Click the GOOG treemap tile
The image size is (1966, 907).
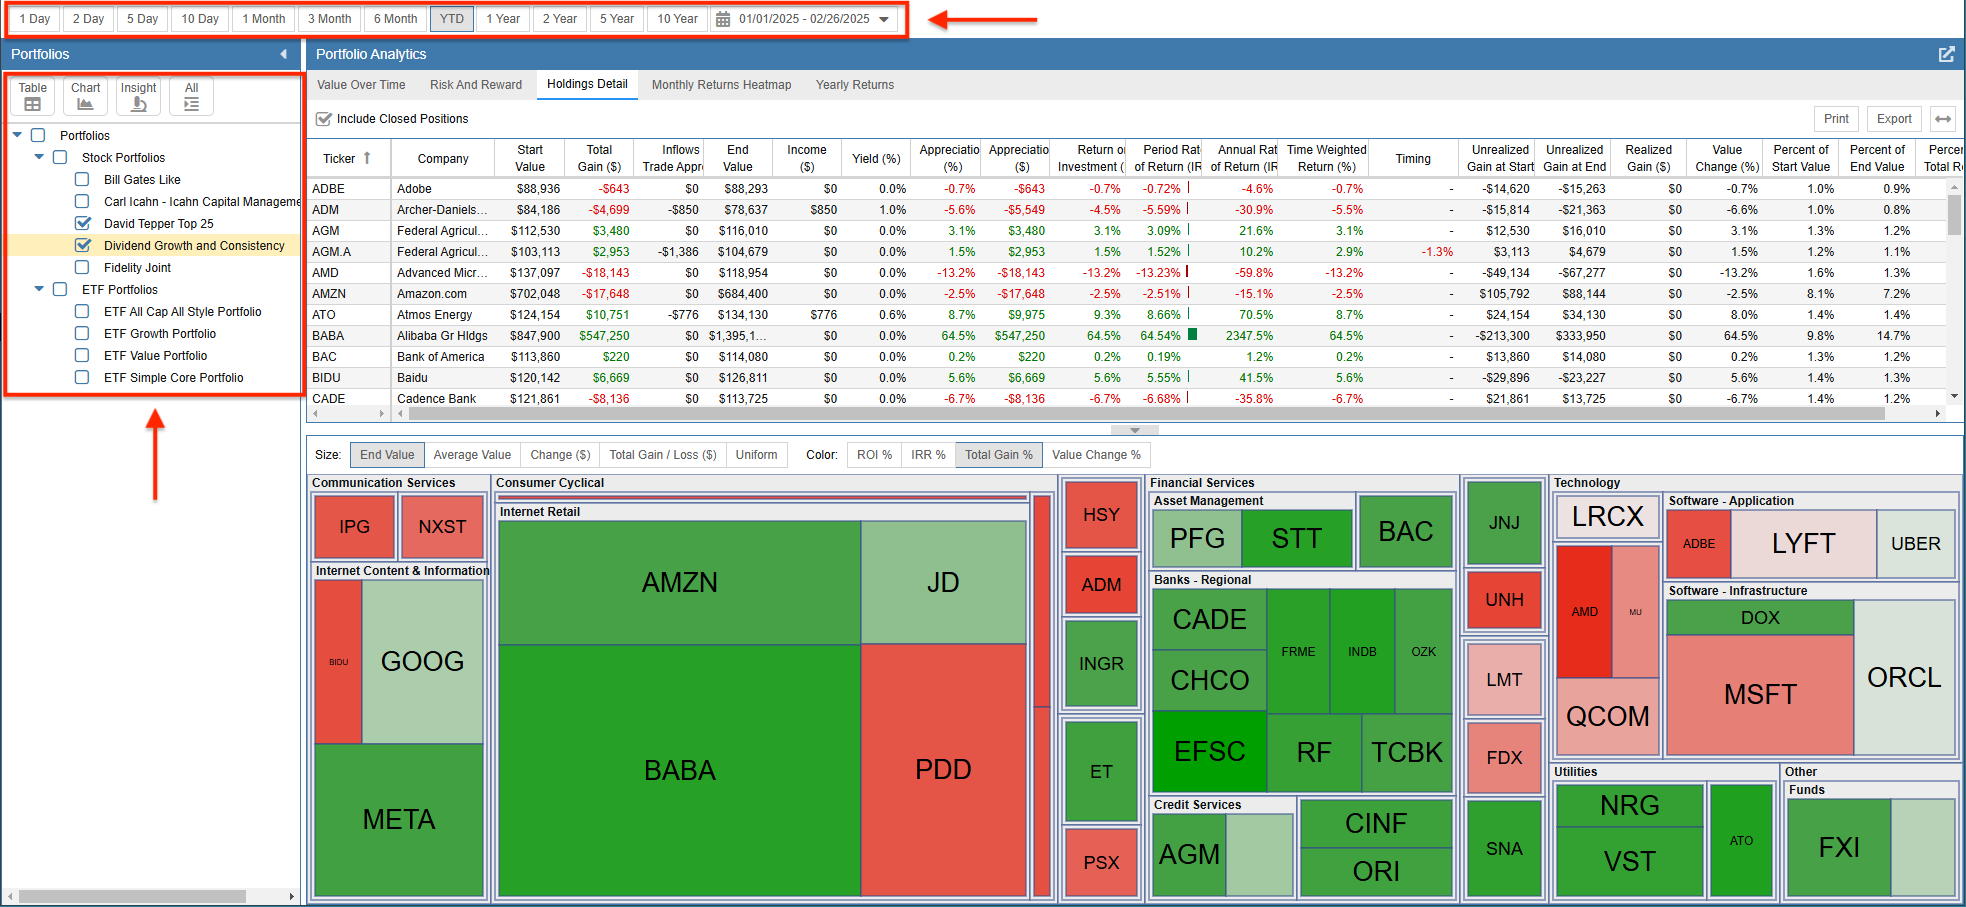(422, 661)
